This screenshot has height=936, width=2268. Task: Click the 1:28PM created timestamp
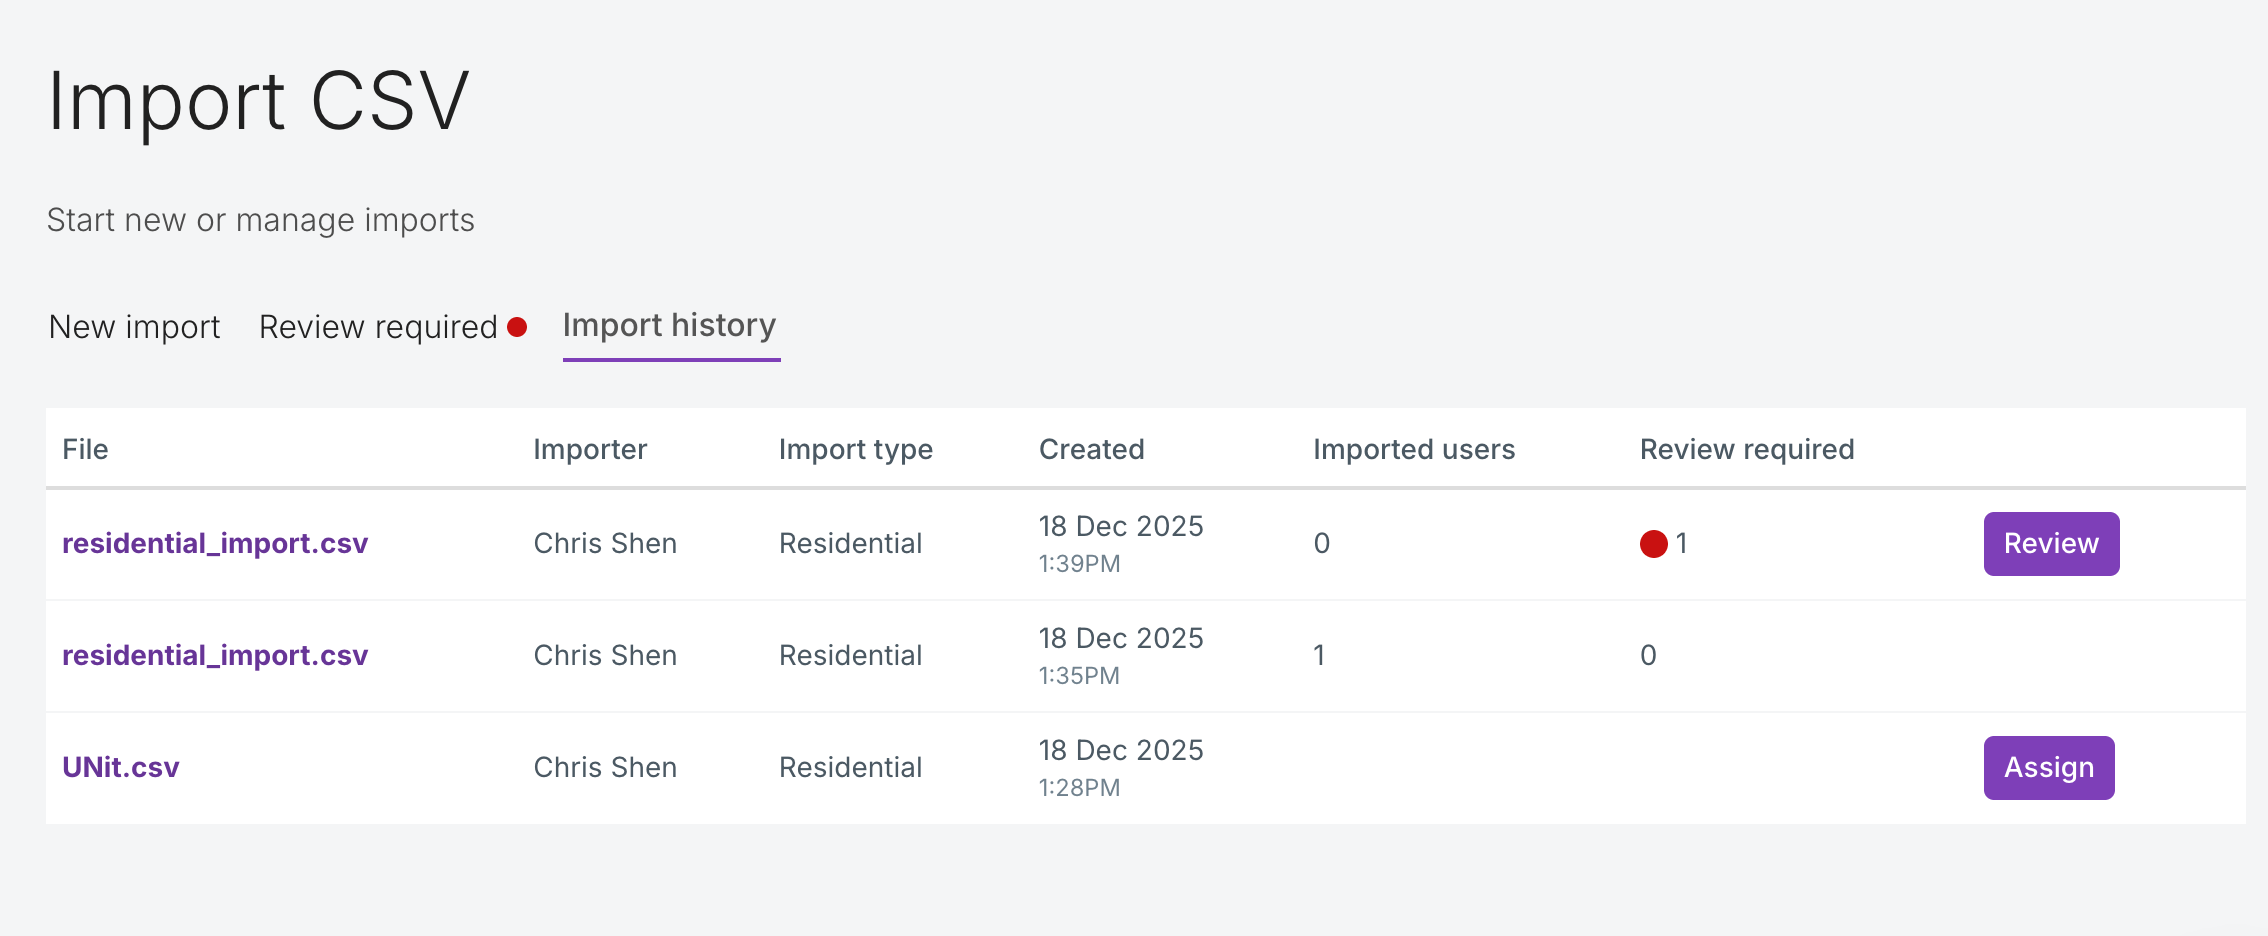point(1079,788)
